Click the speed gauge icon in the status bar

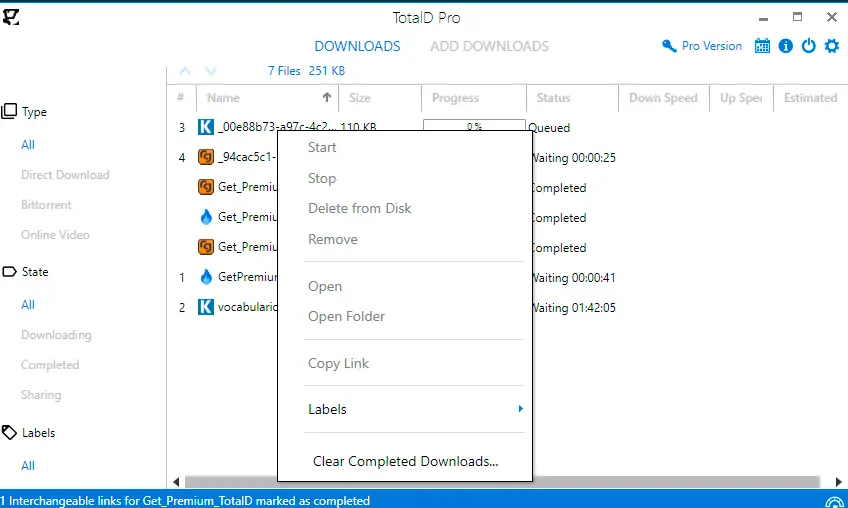834,502
